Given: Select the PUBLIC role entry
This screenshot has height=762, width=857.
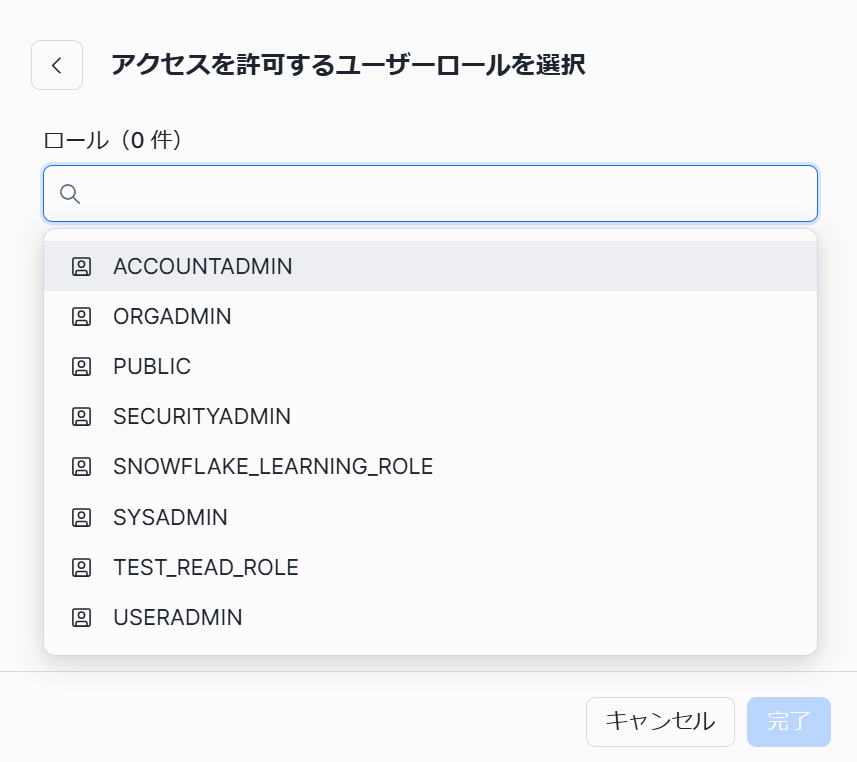Looking at the screenshot, I should point(152,366).
